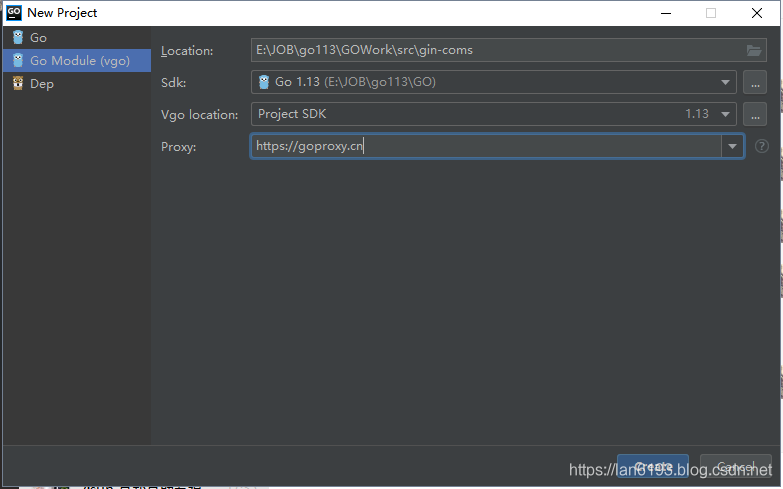Select the Go project type
Screen dimensions: 783x489
77,37
